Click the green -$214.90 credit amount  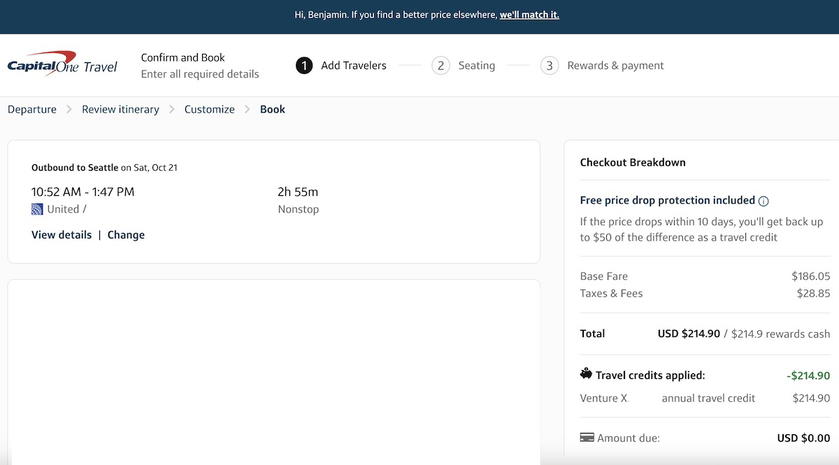[x=809, y=376]
